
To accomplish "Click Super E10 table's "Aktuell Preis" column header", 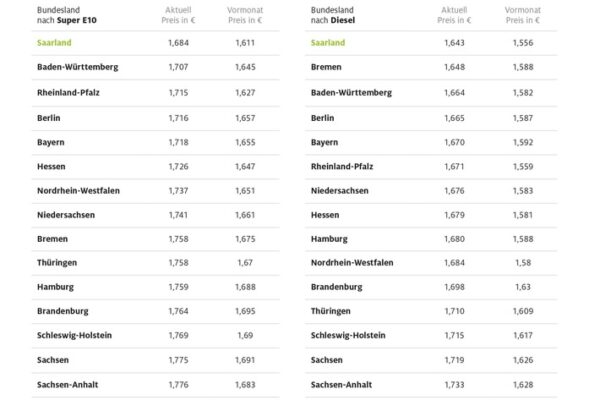I will 178,13.
